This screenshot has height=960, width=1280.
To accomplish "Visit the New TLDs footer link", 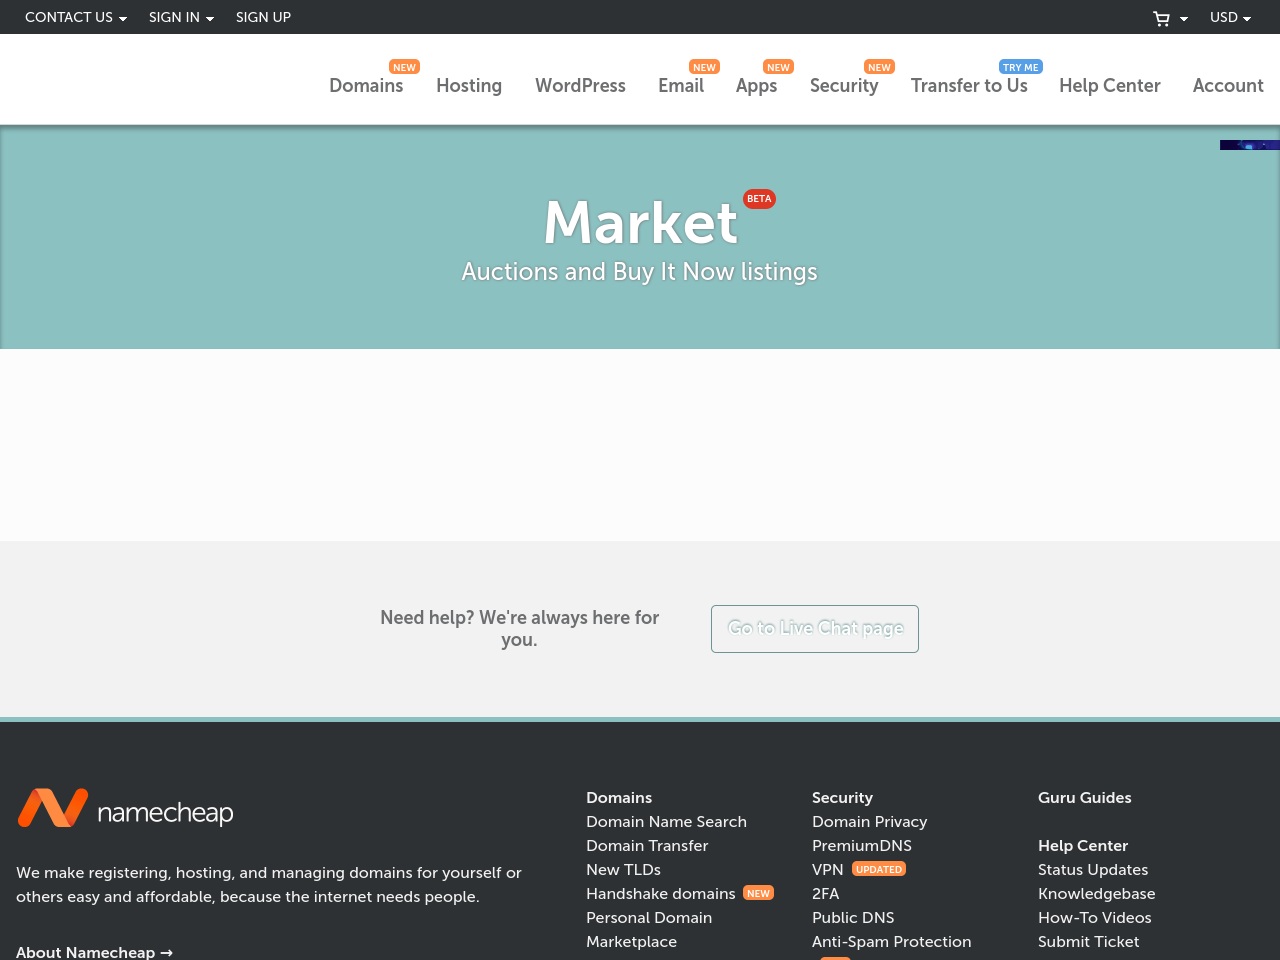I will click(x=623, y=870).
